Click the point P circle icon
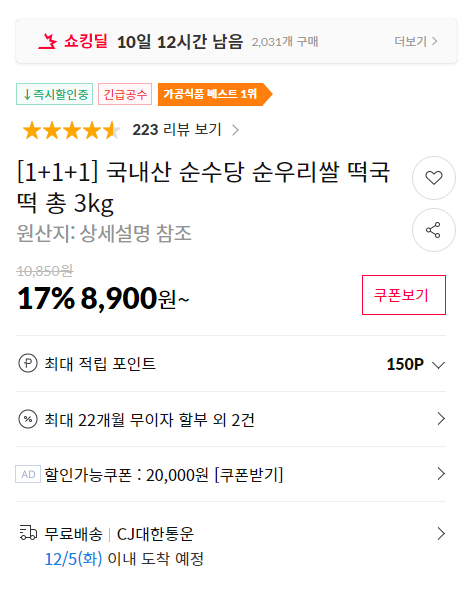473x593 pixels. (x=28, y=363)
